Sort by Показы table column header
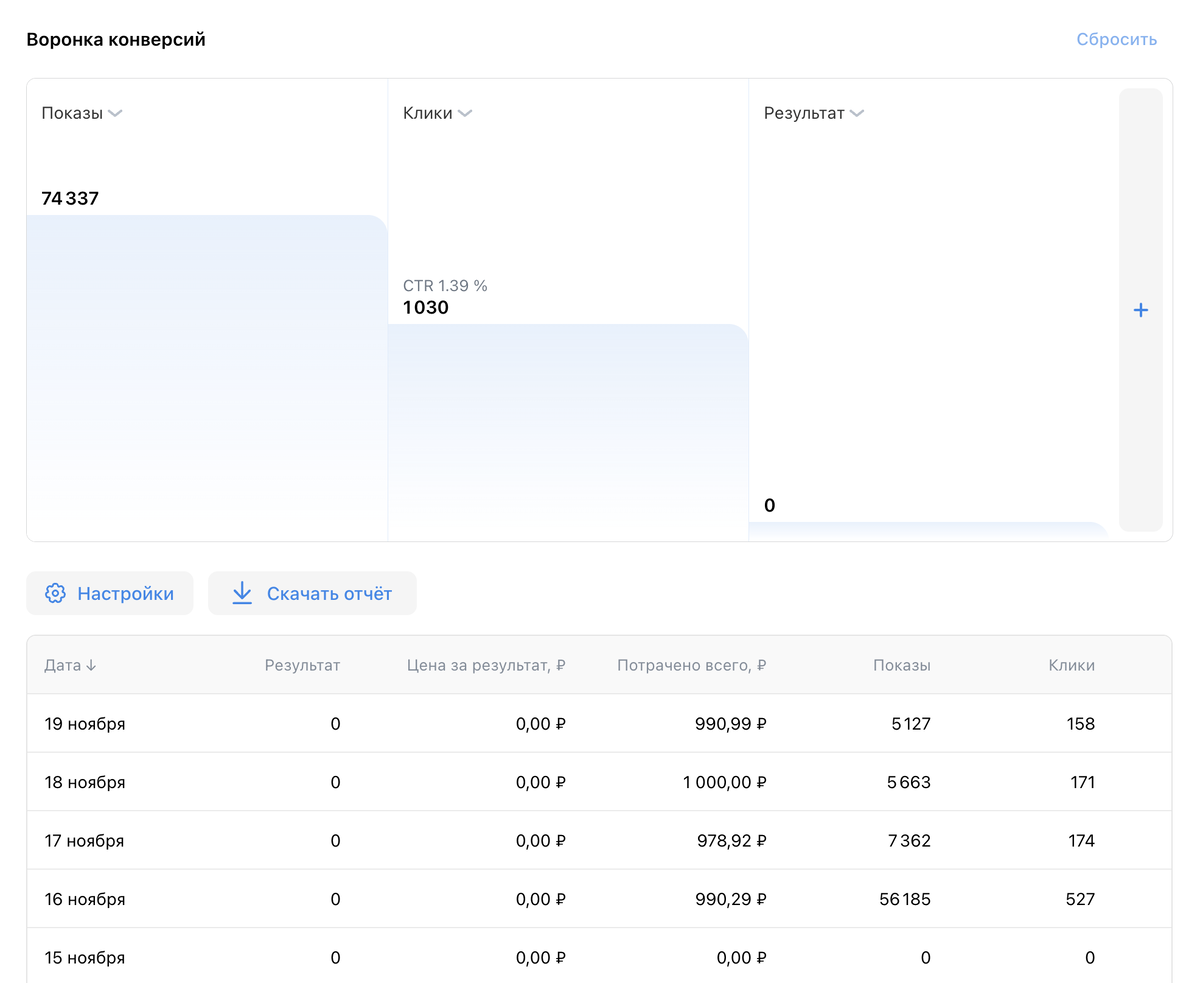 901,665
